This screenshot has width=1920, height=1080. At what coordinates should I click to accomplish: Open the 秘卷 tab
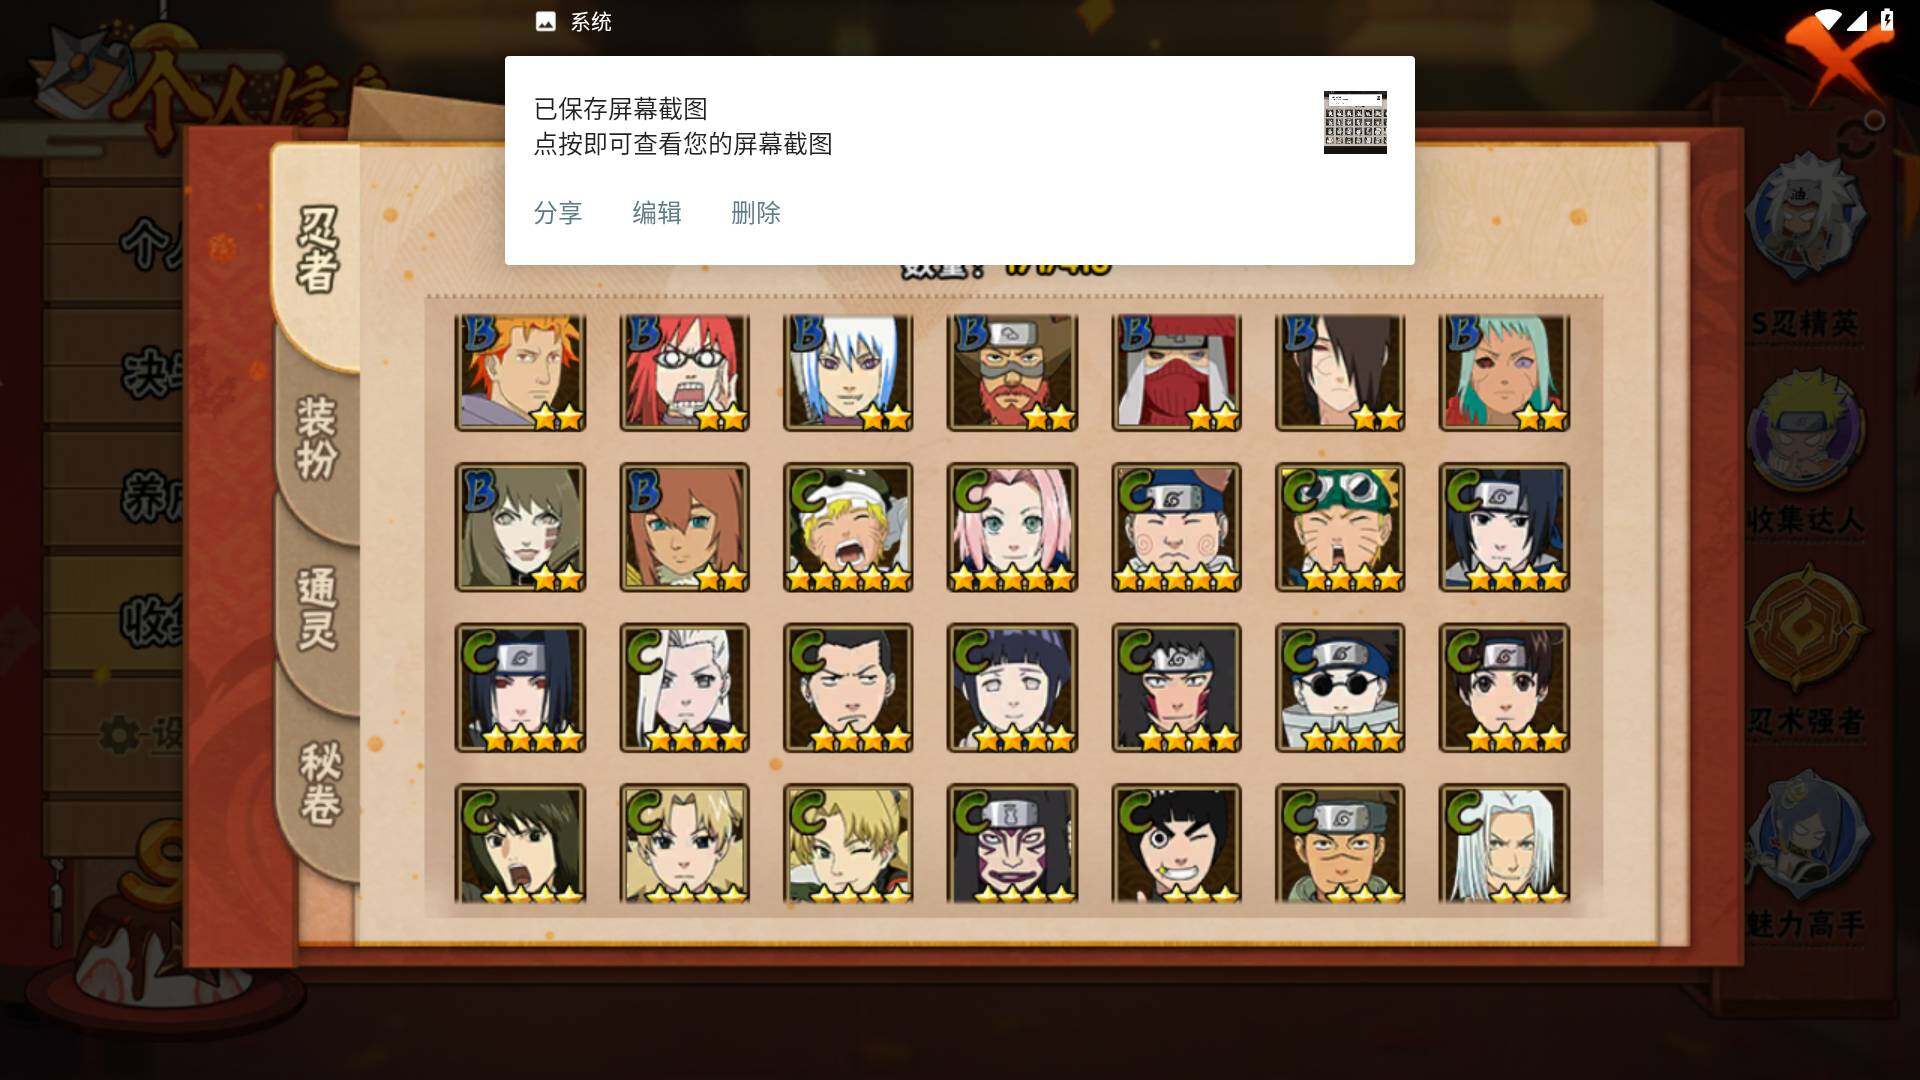(x=320, y=784)
